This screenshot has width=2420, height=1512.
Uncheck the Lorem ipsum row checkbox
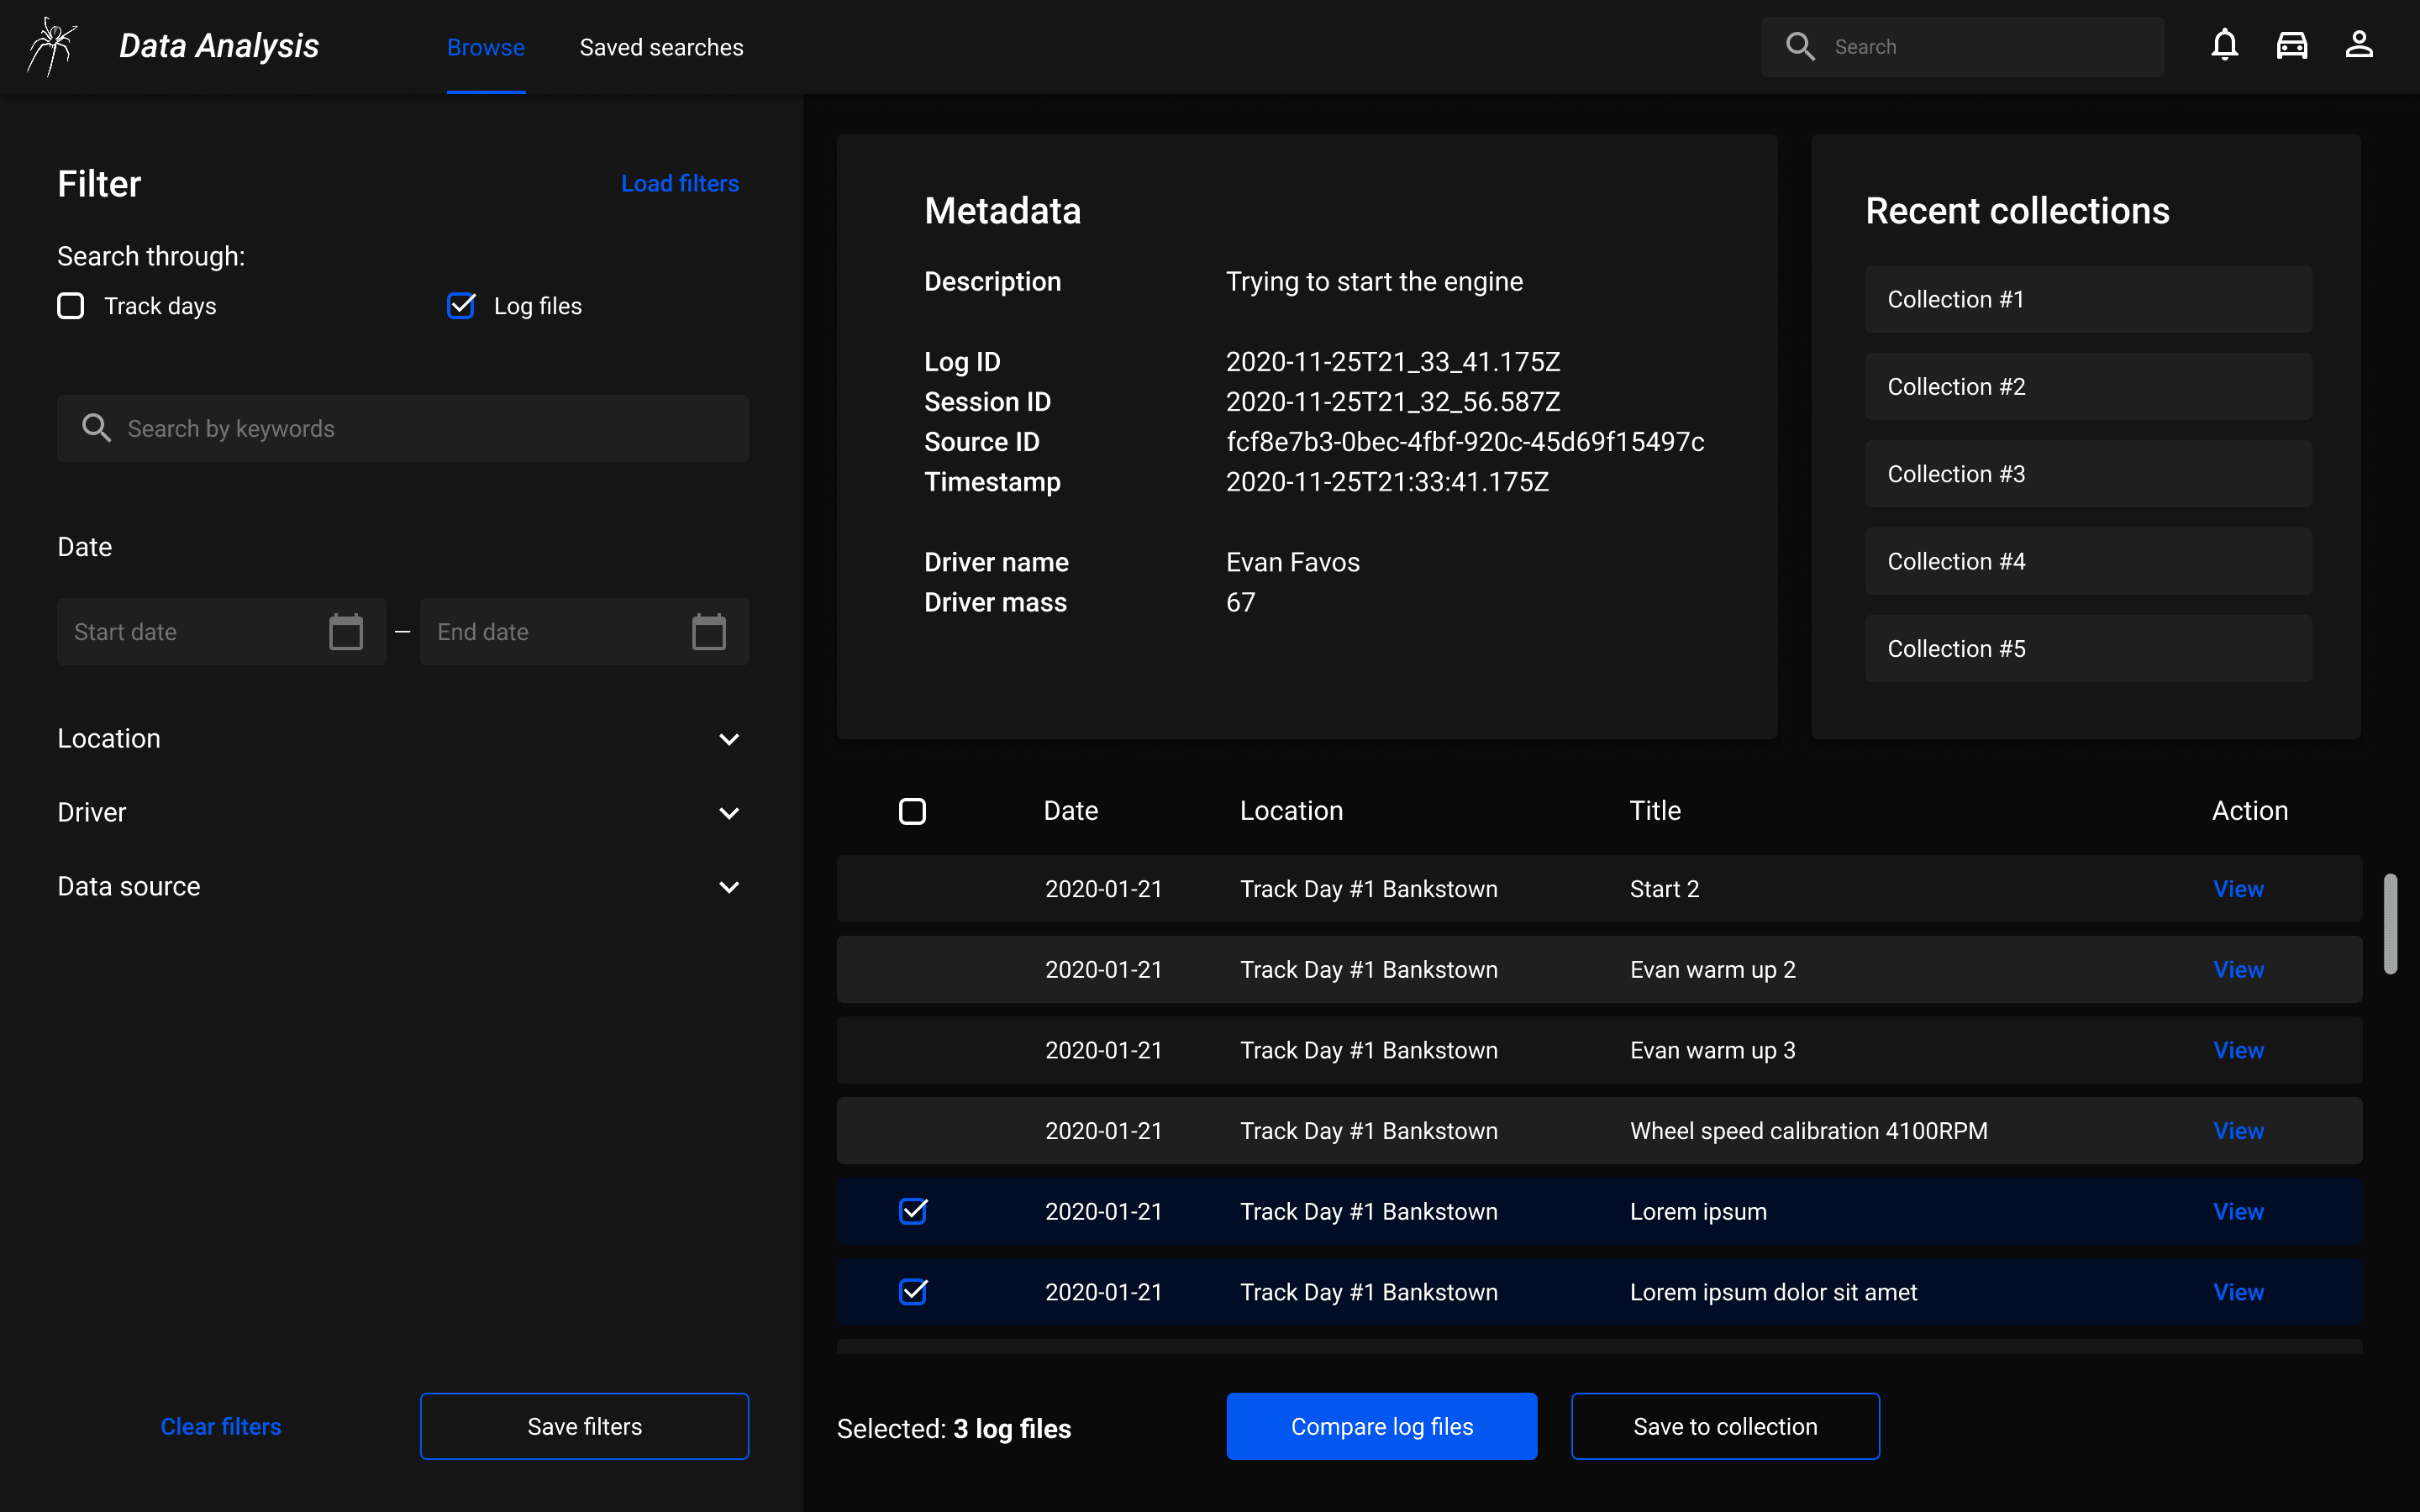click(x=913, y=1211)
